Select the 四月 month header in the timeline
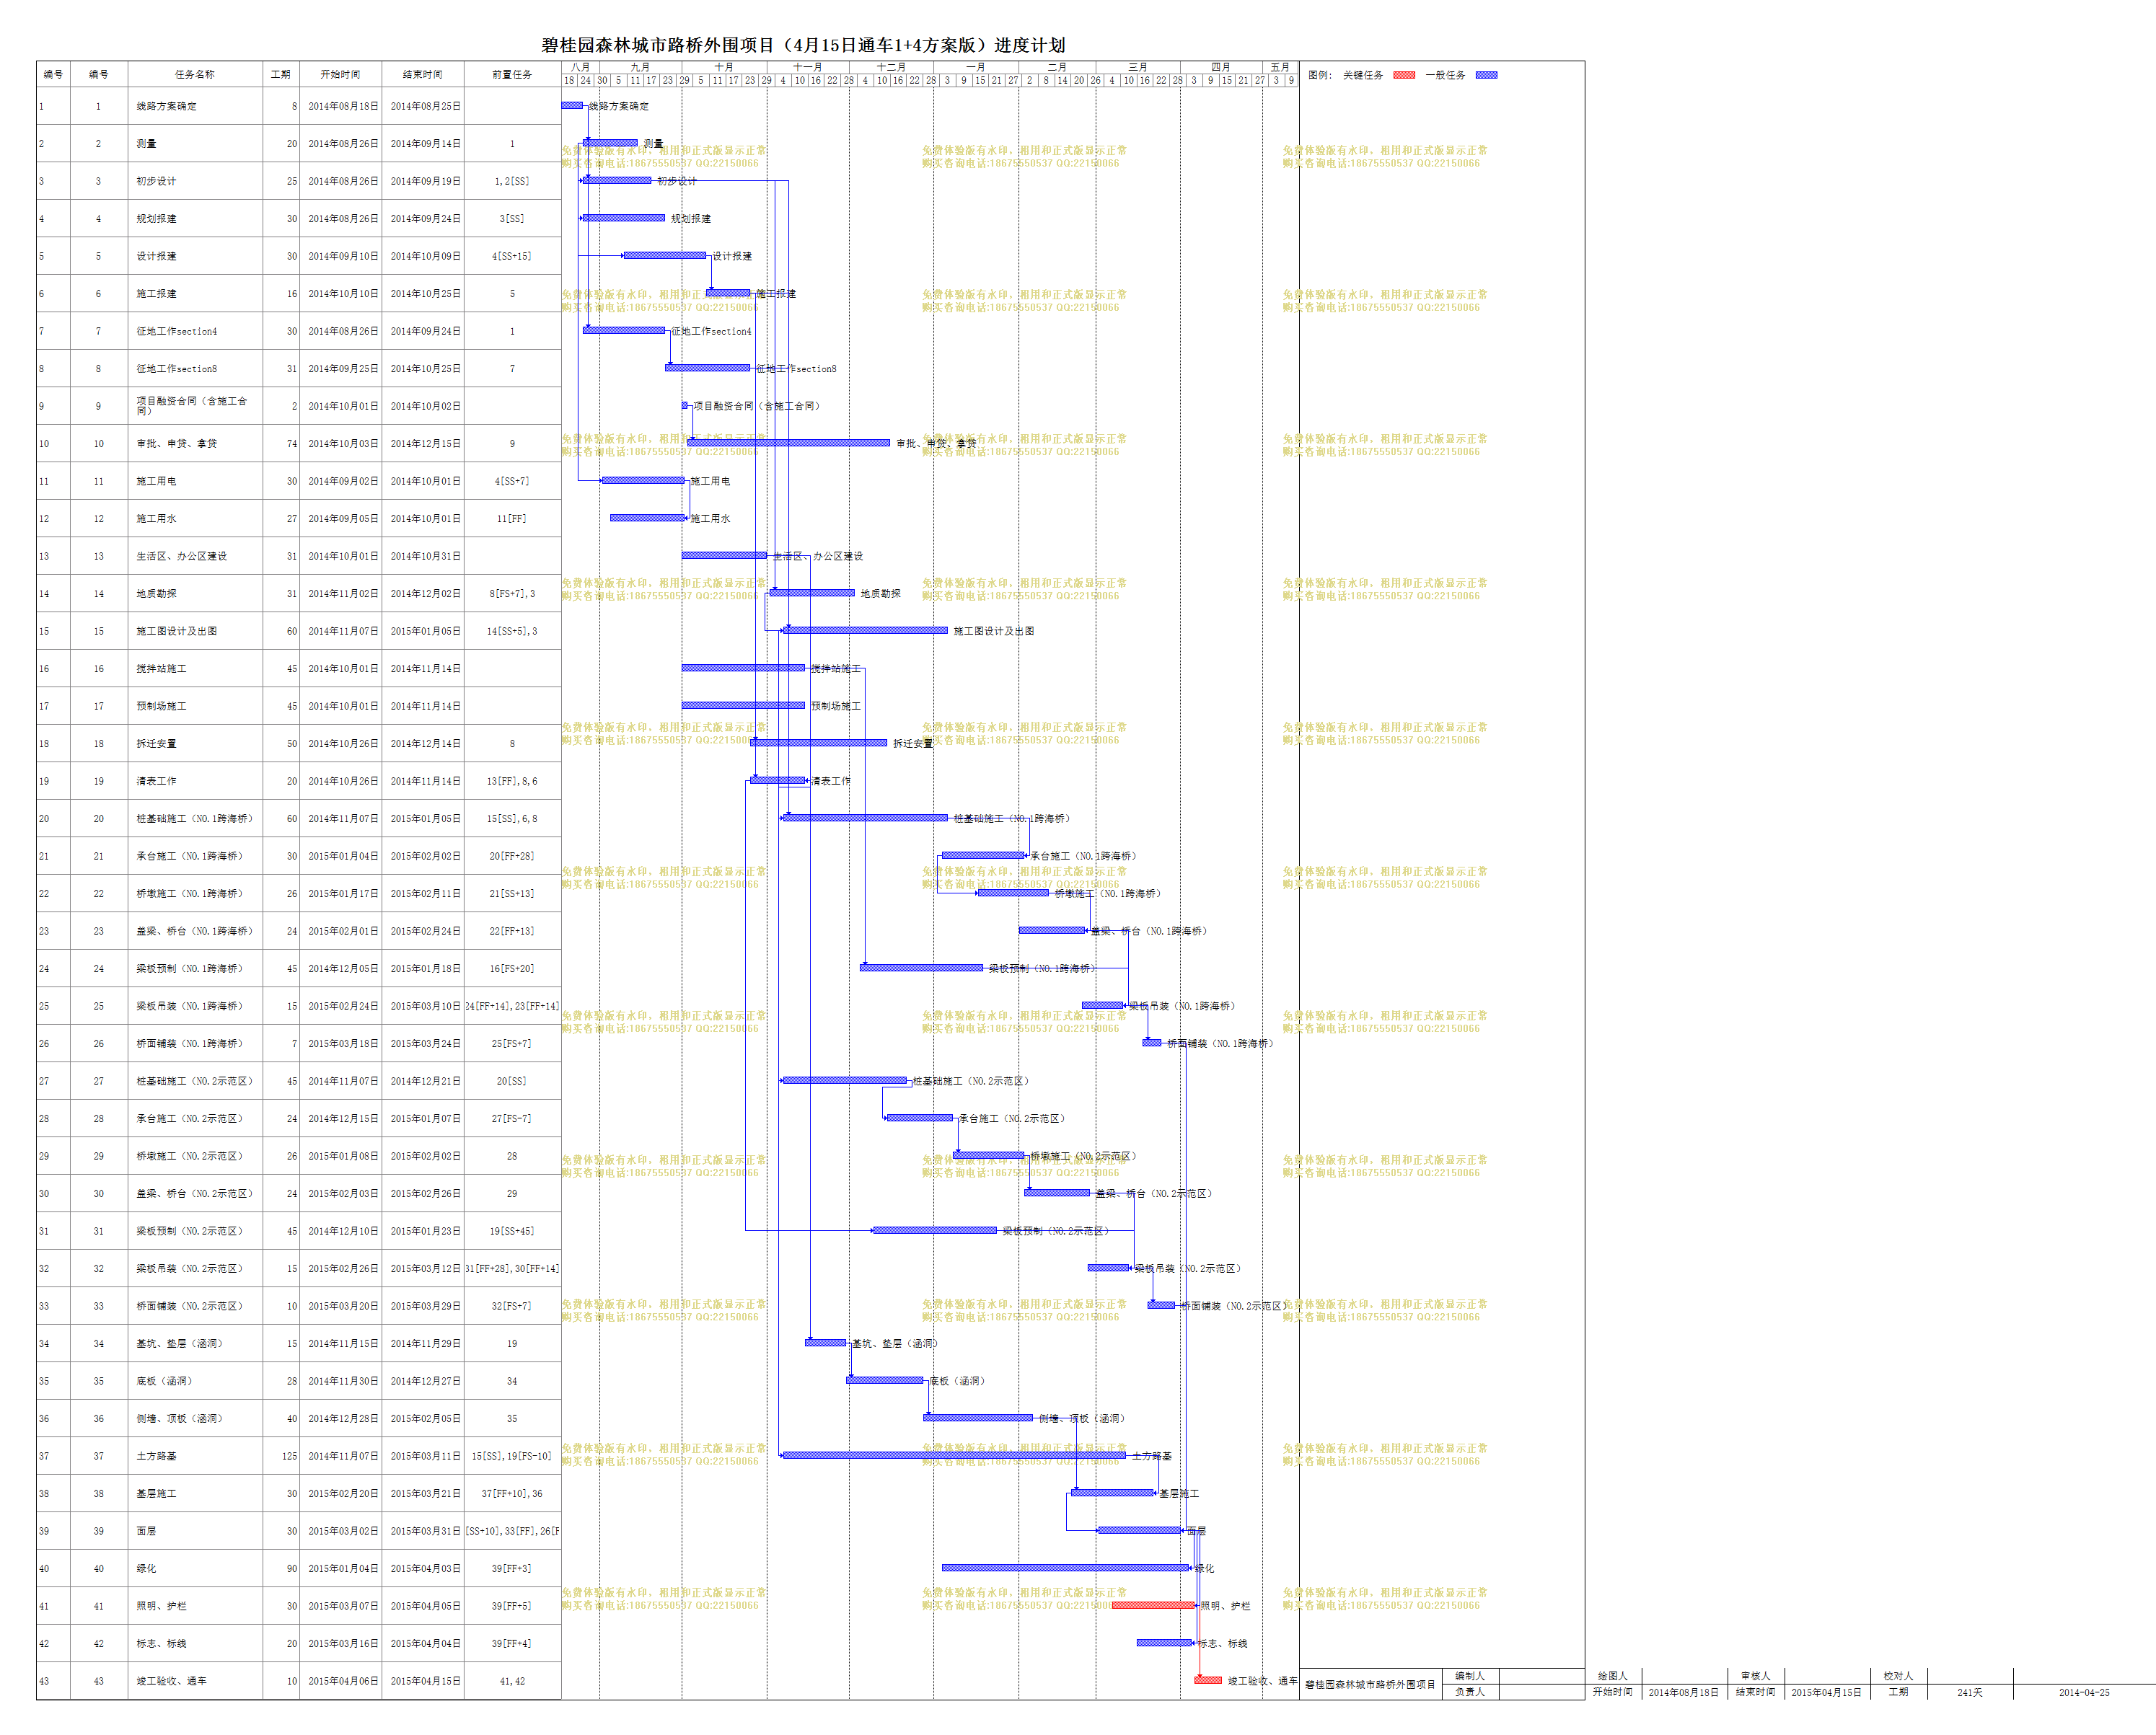Image resolution: width=2156 pixels, height=1735 pixels. point(1221,67)
